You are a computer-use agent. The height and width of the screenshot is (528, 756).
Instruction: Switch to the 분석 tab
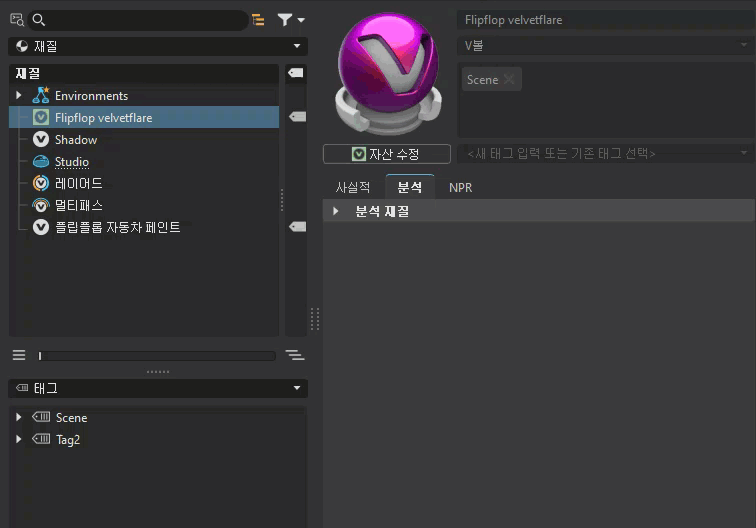coord(410,187)
